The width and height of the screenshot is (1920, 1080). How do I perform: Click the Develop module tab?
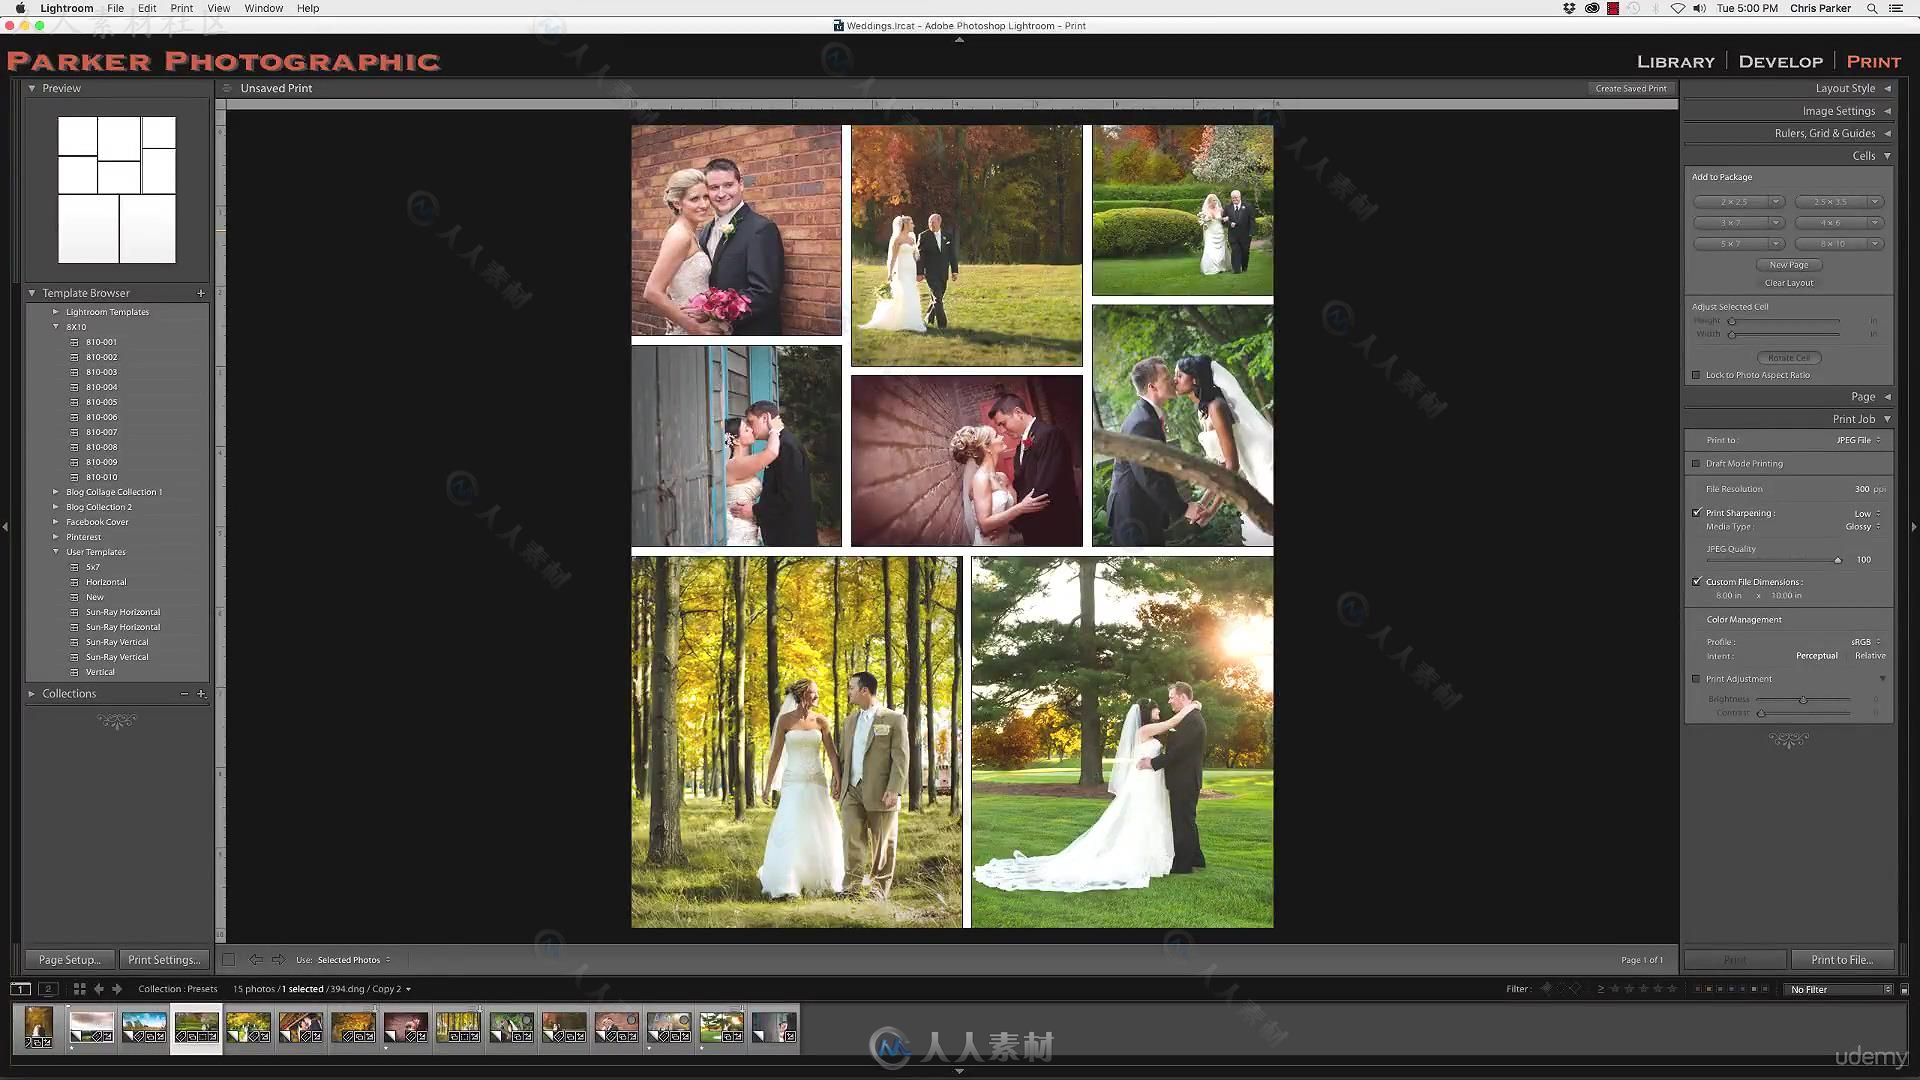(1780, 61)
